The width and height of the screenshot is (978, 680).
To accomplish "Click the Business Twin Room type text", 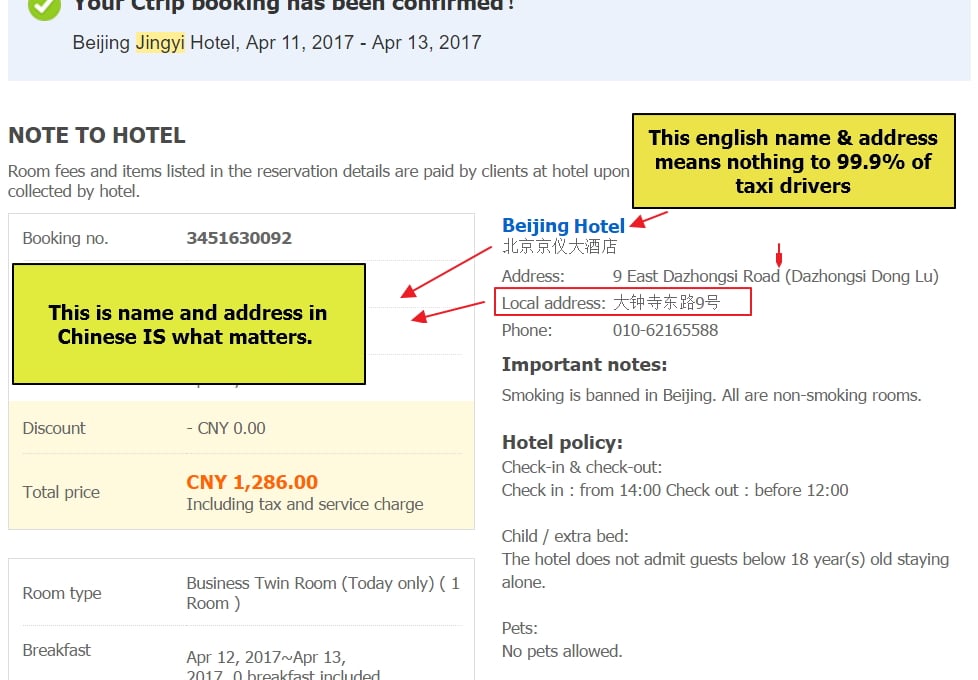I will [x=323, y=593].
